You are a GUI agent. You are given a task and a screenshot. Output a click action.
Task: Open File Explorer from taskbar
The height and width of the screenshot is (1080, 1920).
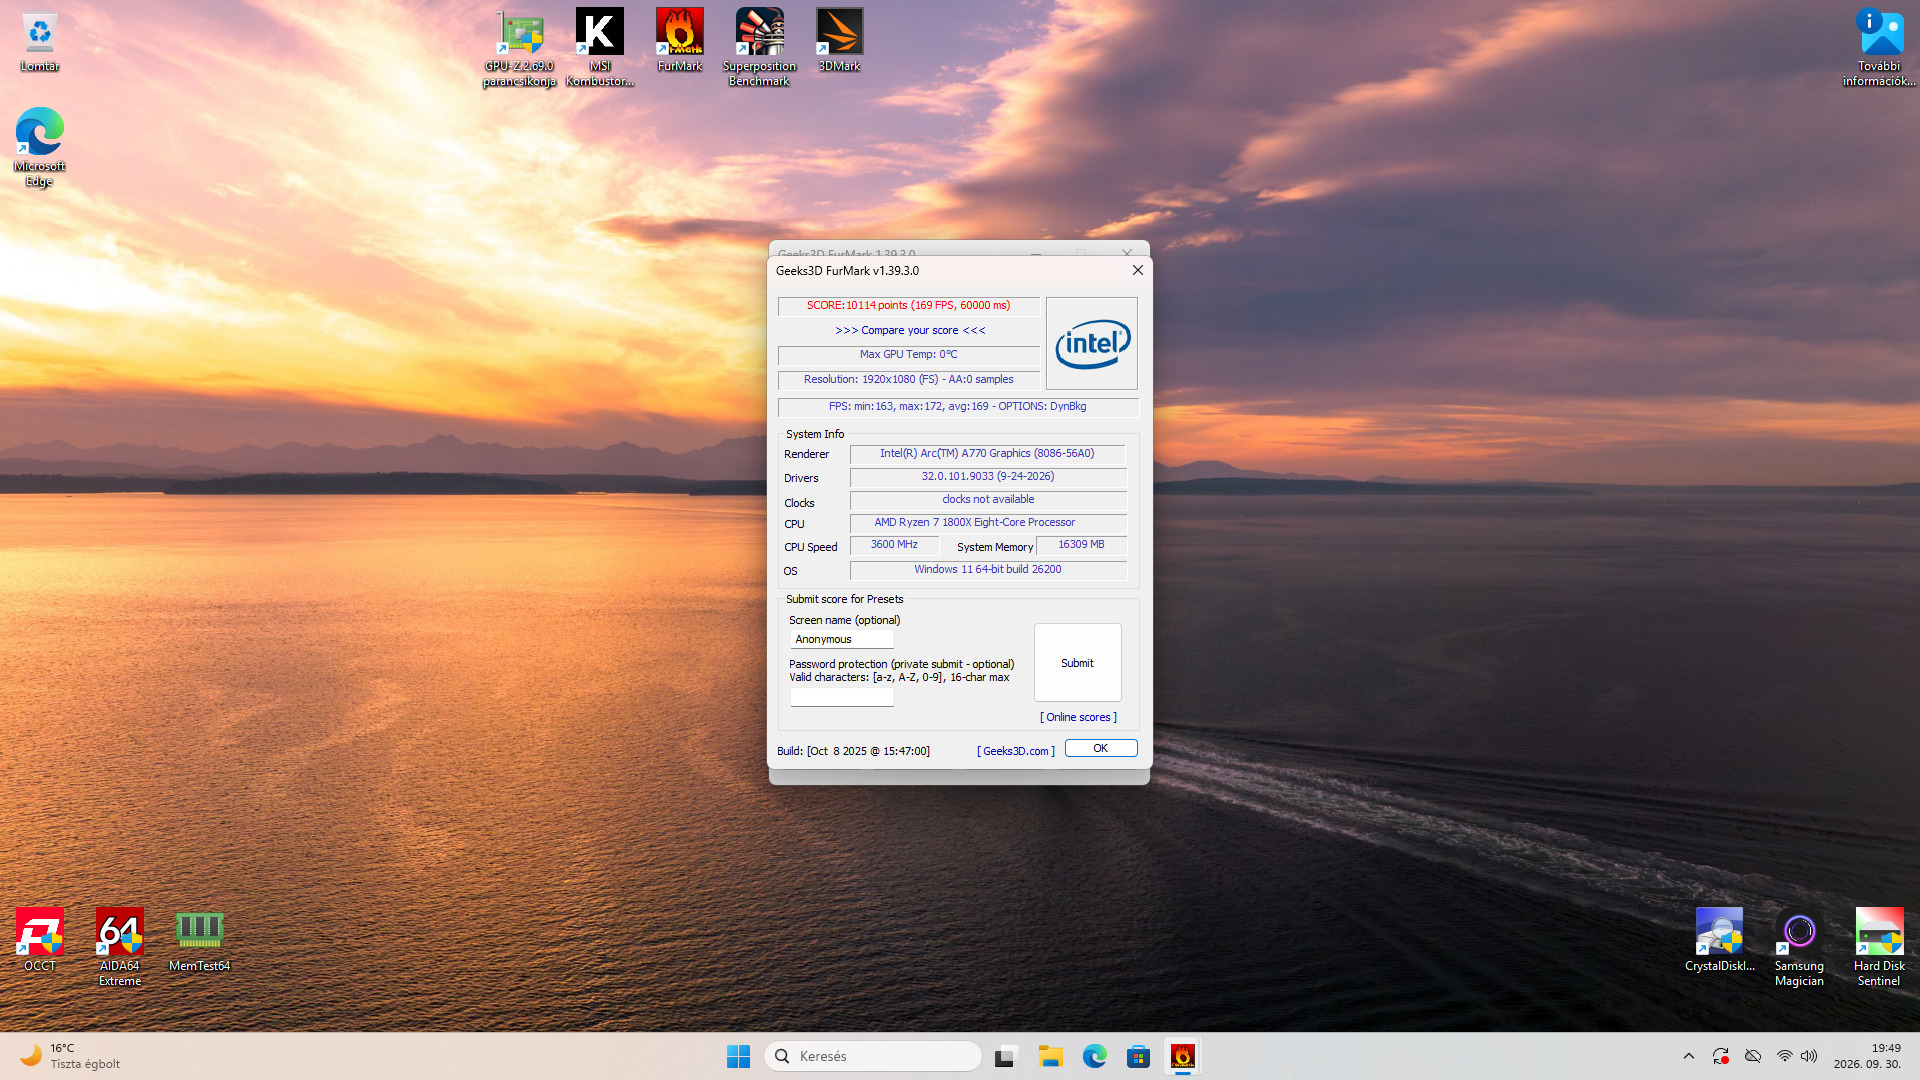[x=1050, y=1056]
